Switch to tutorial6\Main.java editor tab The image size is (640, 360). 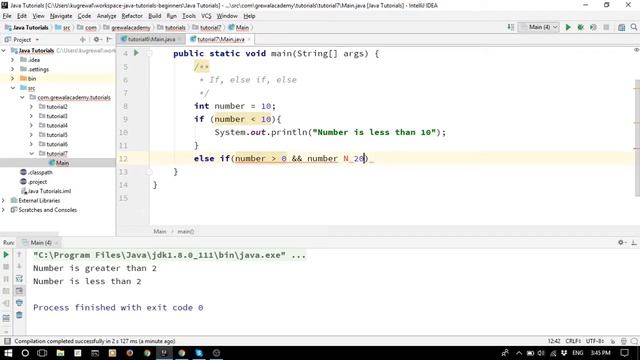[x=151, y=40]
